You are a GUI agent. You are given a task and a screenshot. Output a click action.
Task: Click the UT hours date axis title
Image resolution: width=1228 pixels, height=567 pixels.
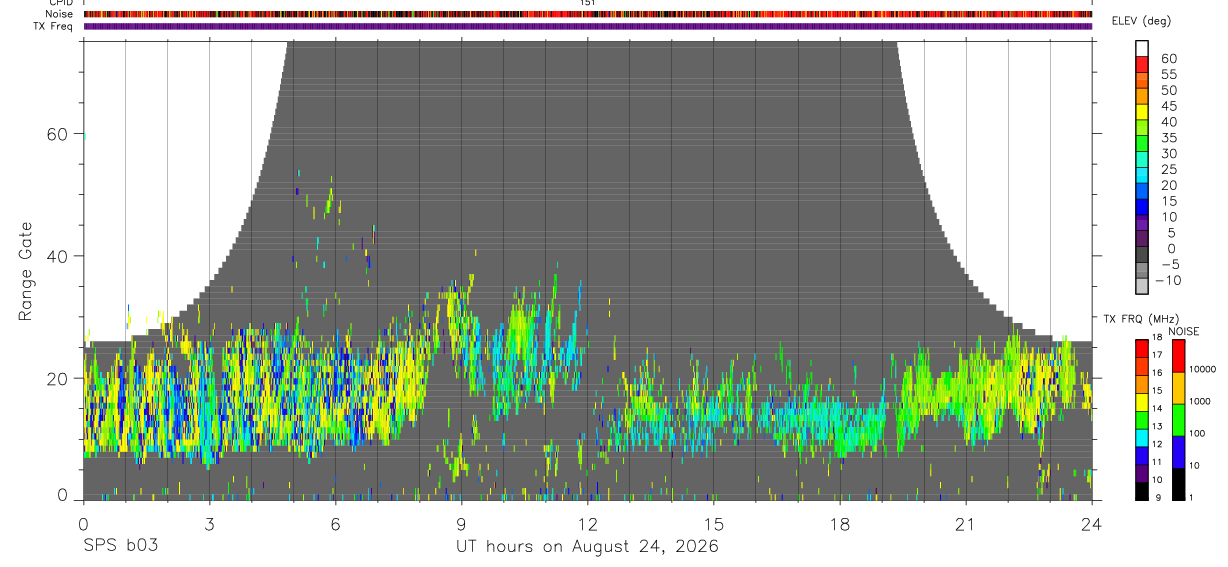tap(587, 547)
